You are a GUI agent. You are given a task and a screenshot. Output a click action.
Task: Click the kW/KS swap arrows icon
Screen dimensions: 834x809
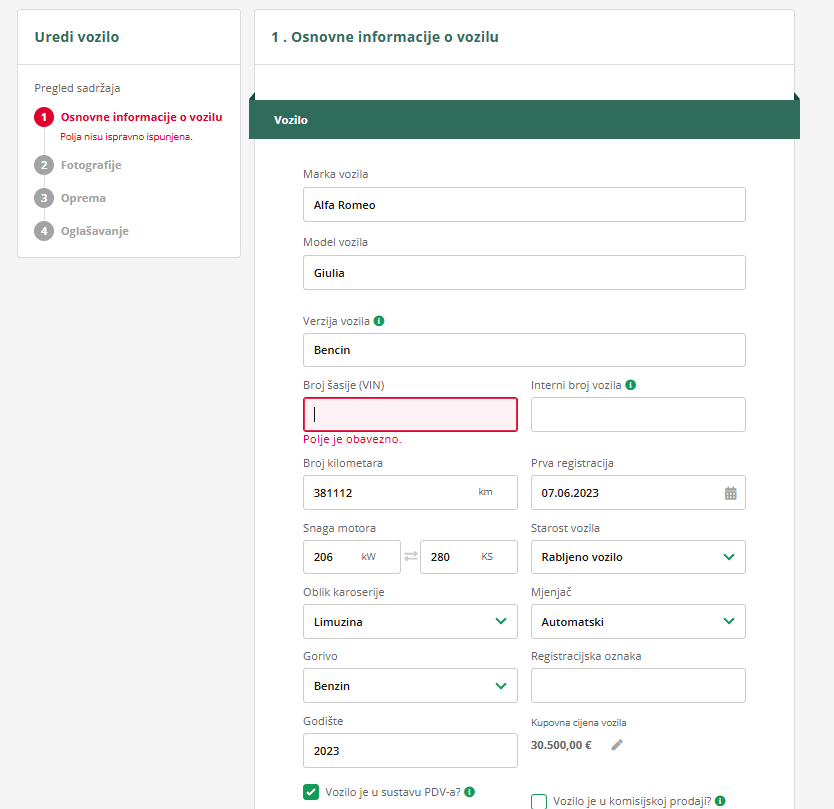click(410, 557)
